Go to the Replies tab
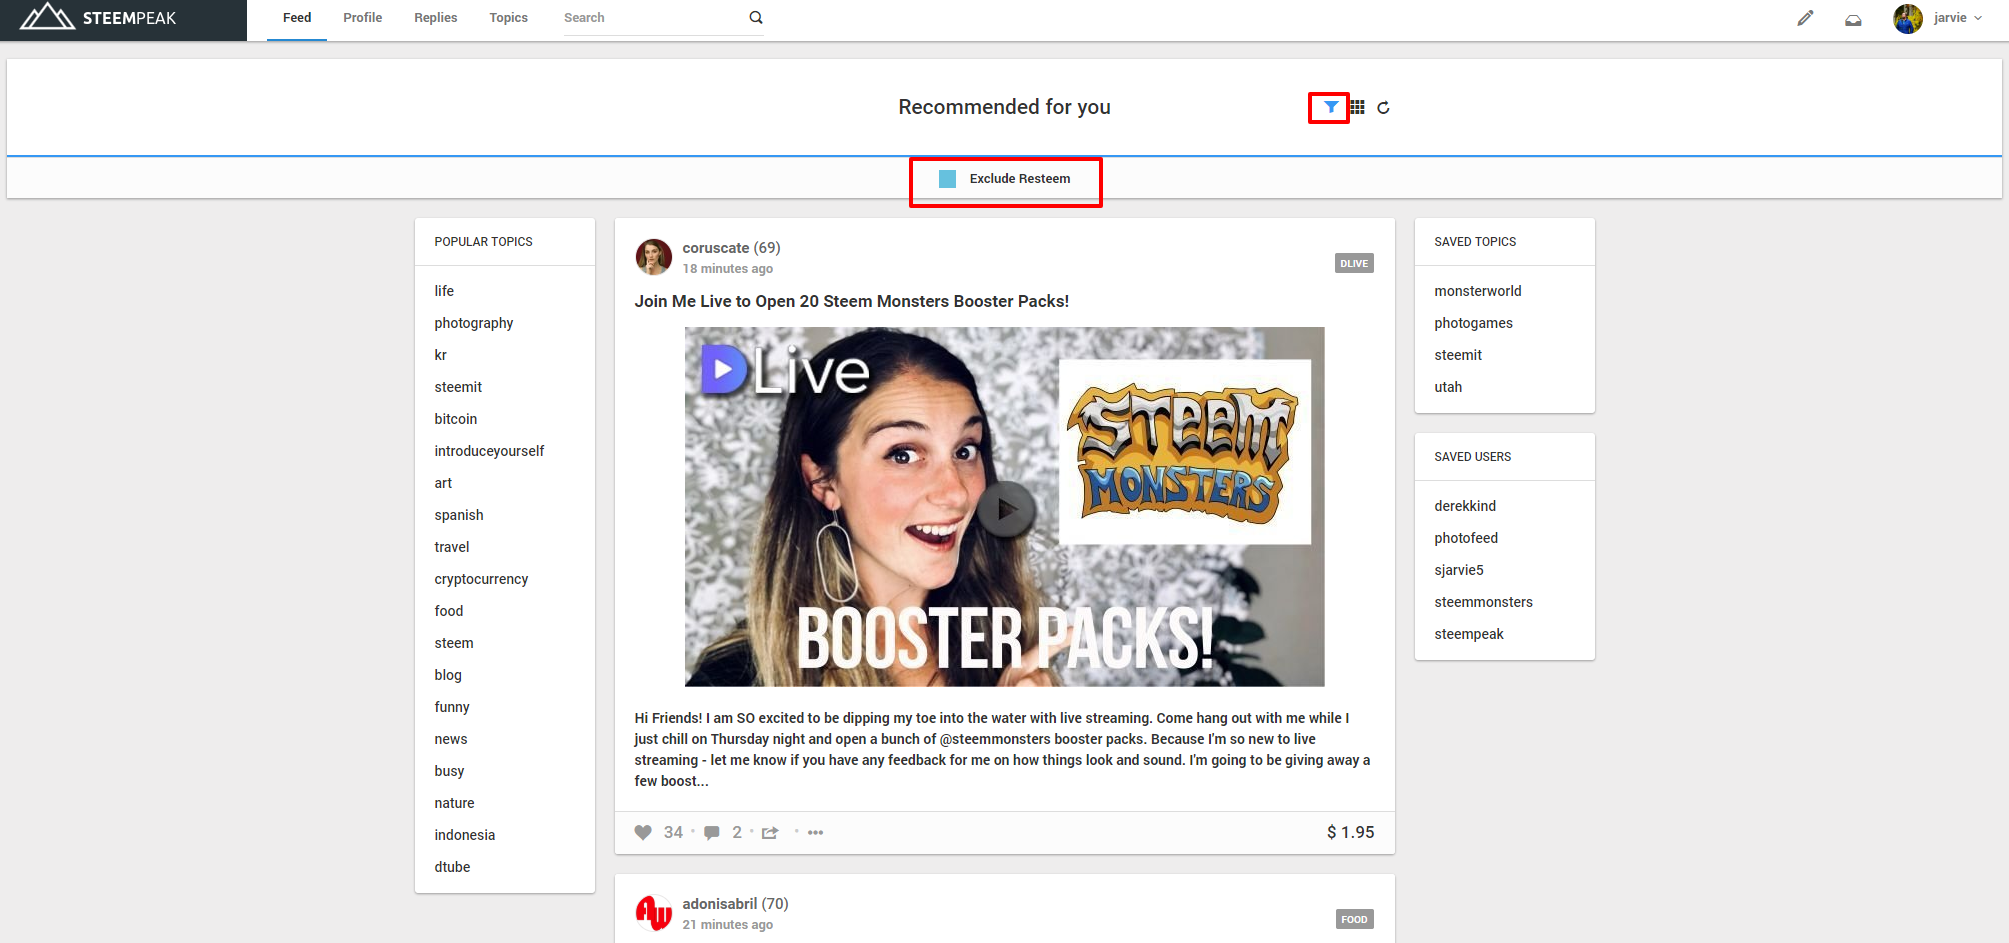2009x943 pixels. click(436, 18)
